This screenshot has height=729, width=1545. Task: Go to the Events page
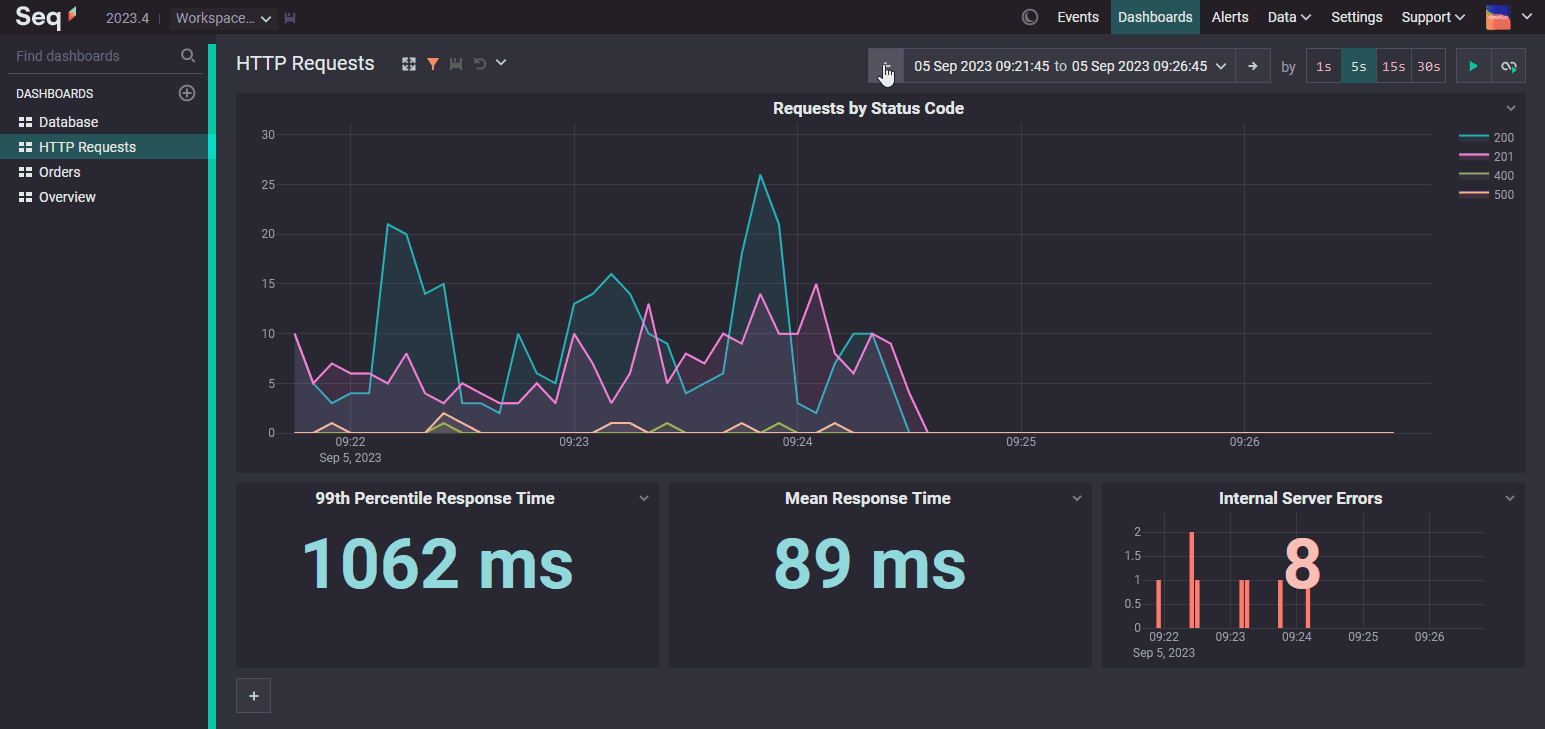coord(1078,17)
